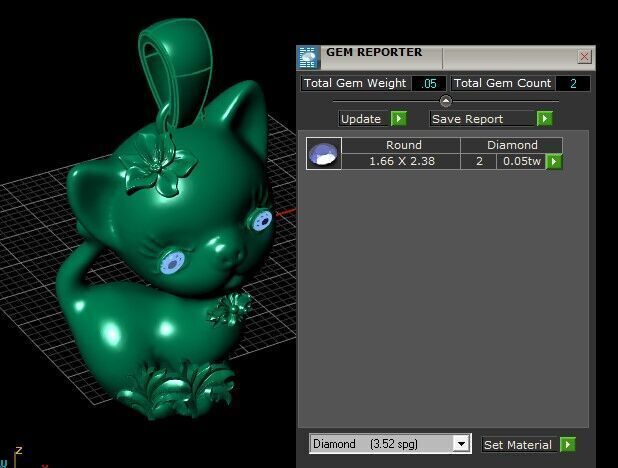This screenshot has height=468, width=618.
Task: Select the cat's right eye gem
Action: click(x=172, y=262)
